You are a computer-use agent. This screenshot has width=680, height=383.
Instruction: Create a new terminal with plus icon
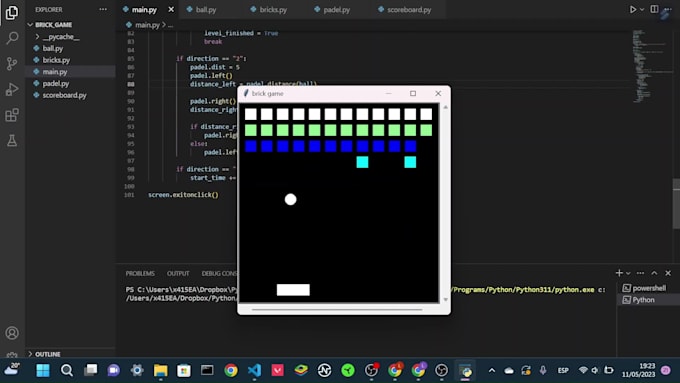(619, 273)
